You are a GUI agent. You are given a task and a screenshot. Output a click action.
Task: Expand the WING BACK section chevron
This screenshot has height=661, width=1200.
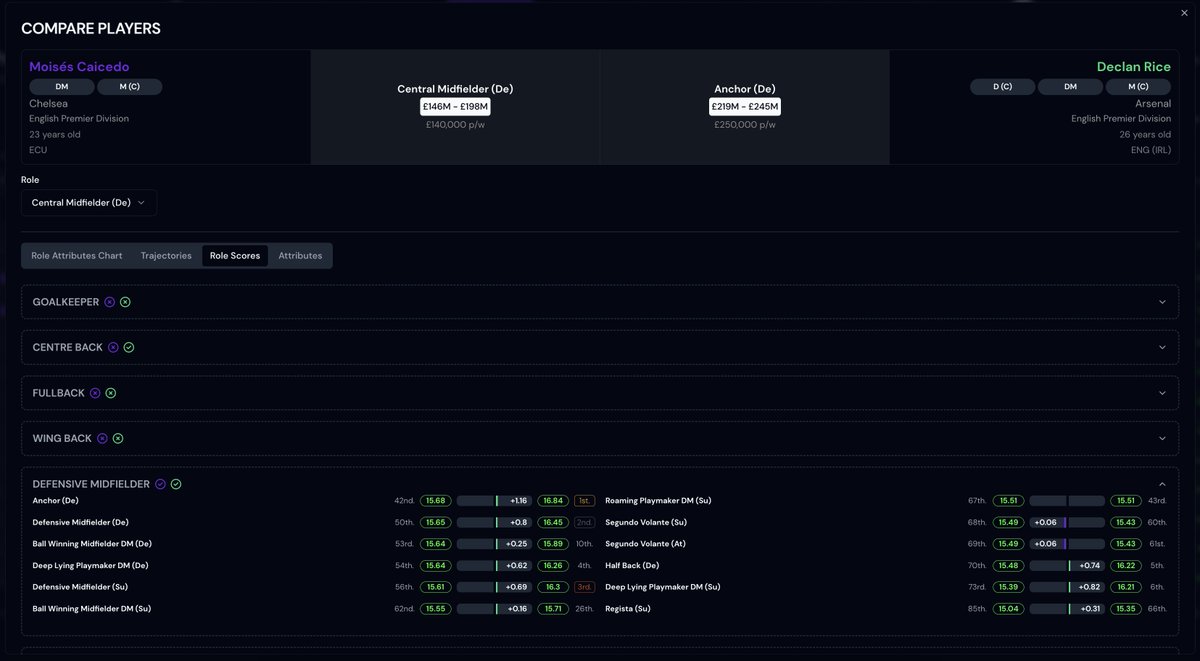pyautogui.click(x=1162, y=438)
